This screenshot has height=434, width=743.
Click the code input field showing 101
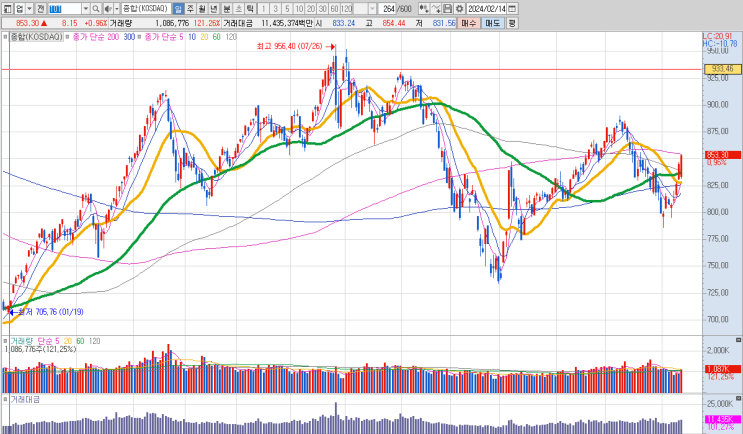click(64, 9)
